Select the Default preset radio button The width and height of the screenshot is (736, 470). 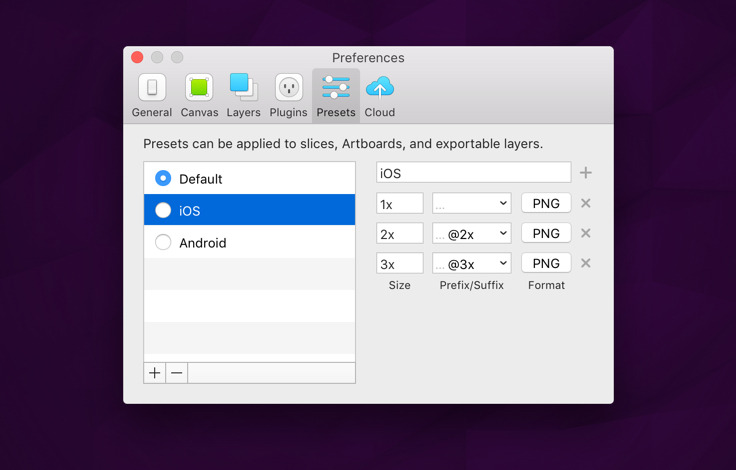[x=163, y=178]
